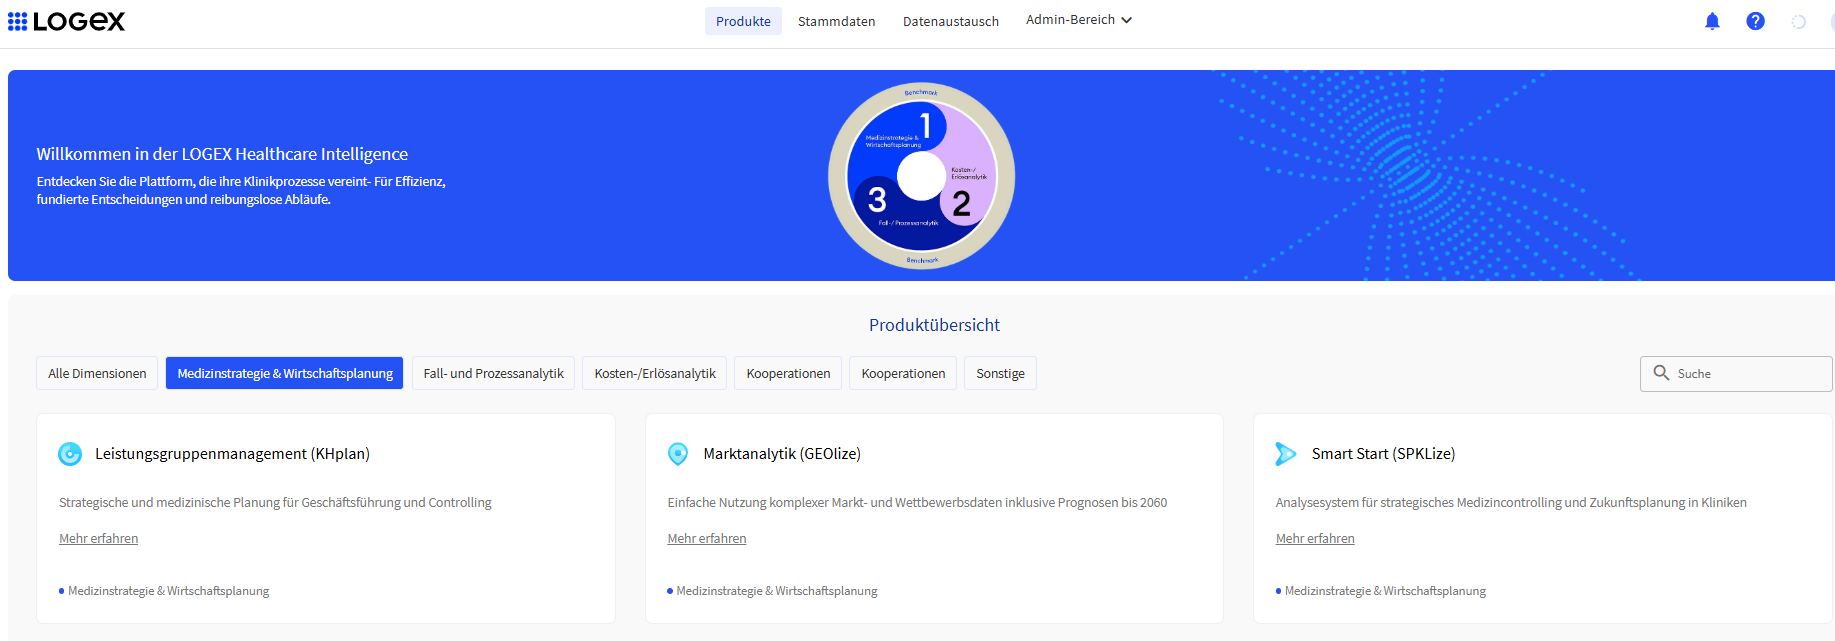Open the help question mark icon
This screenshot has height=641, width=1835.
click(1755, 21)
